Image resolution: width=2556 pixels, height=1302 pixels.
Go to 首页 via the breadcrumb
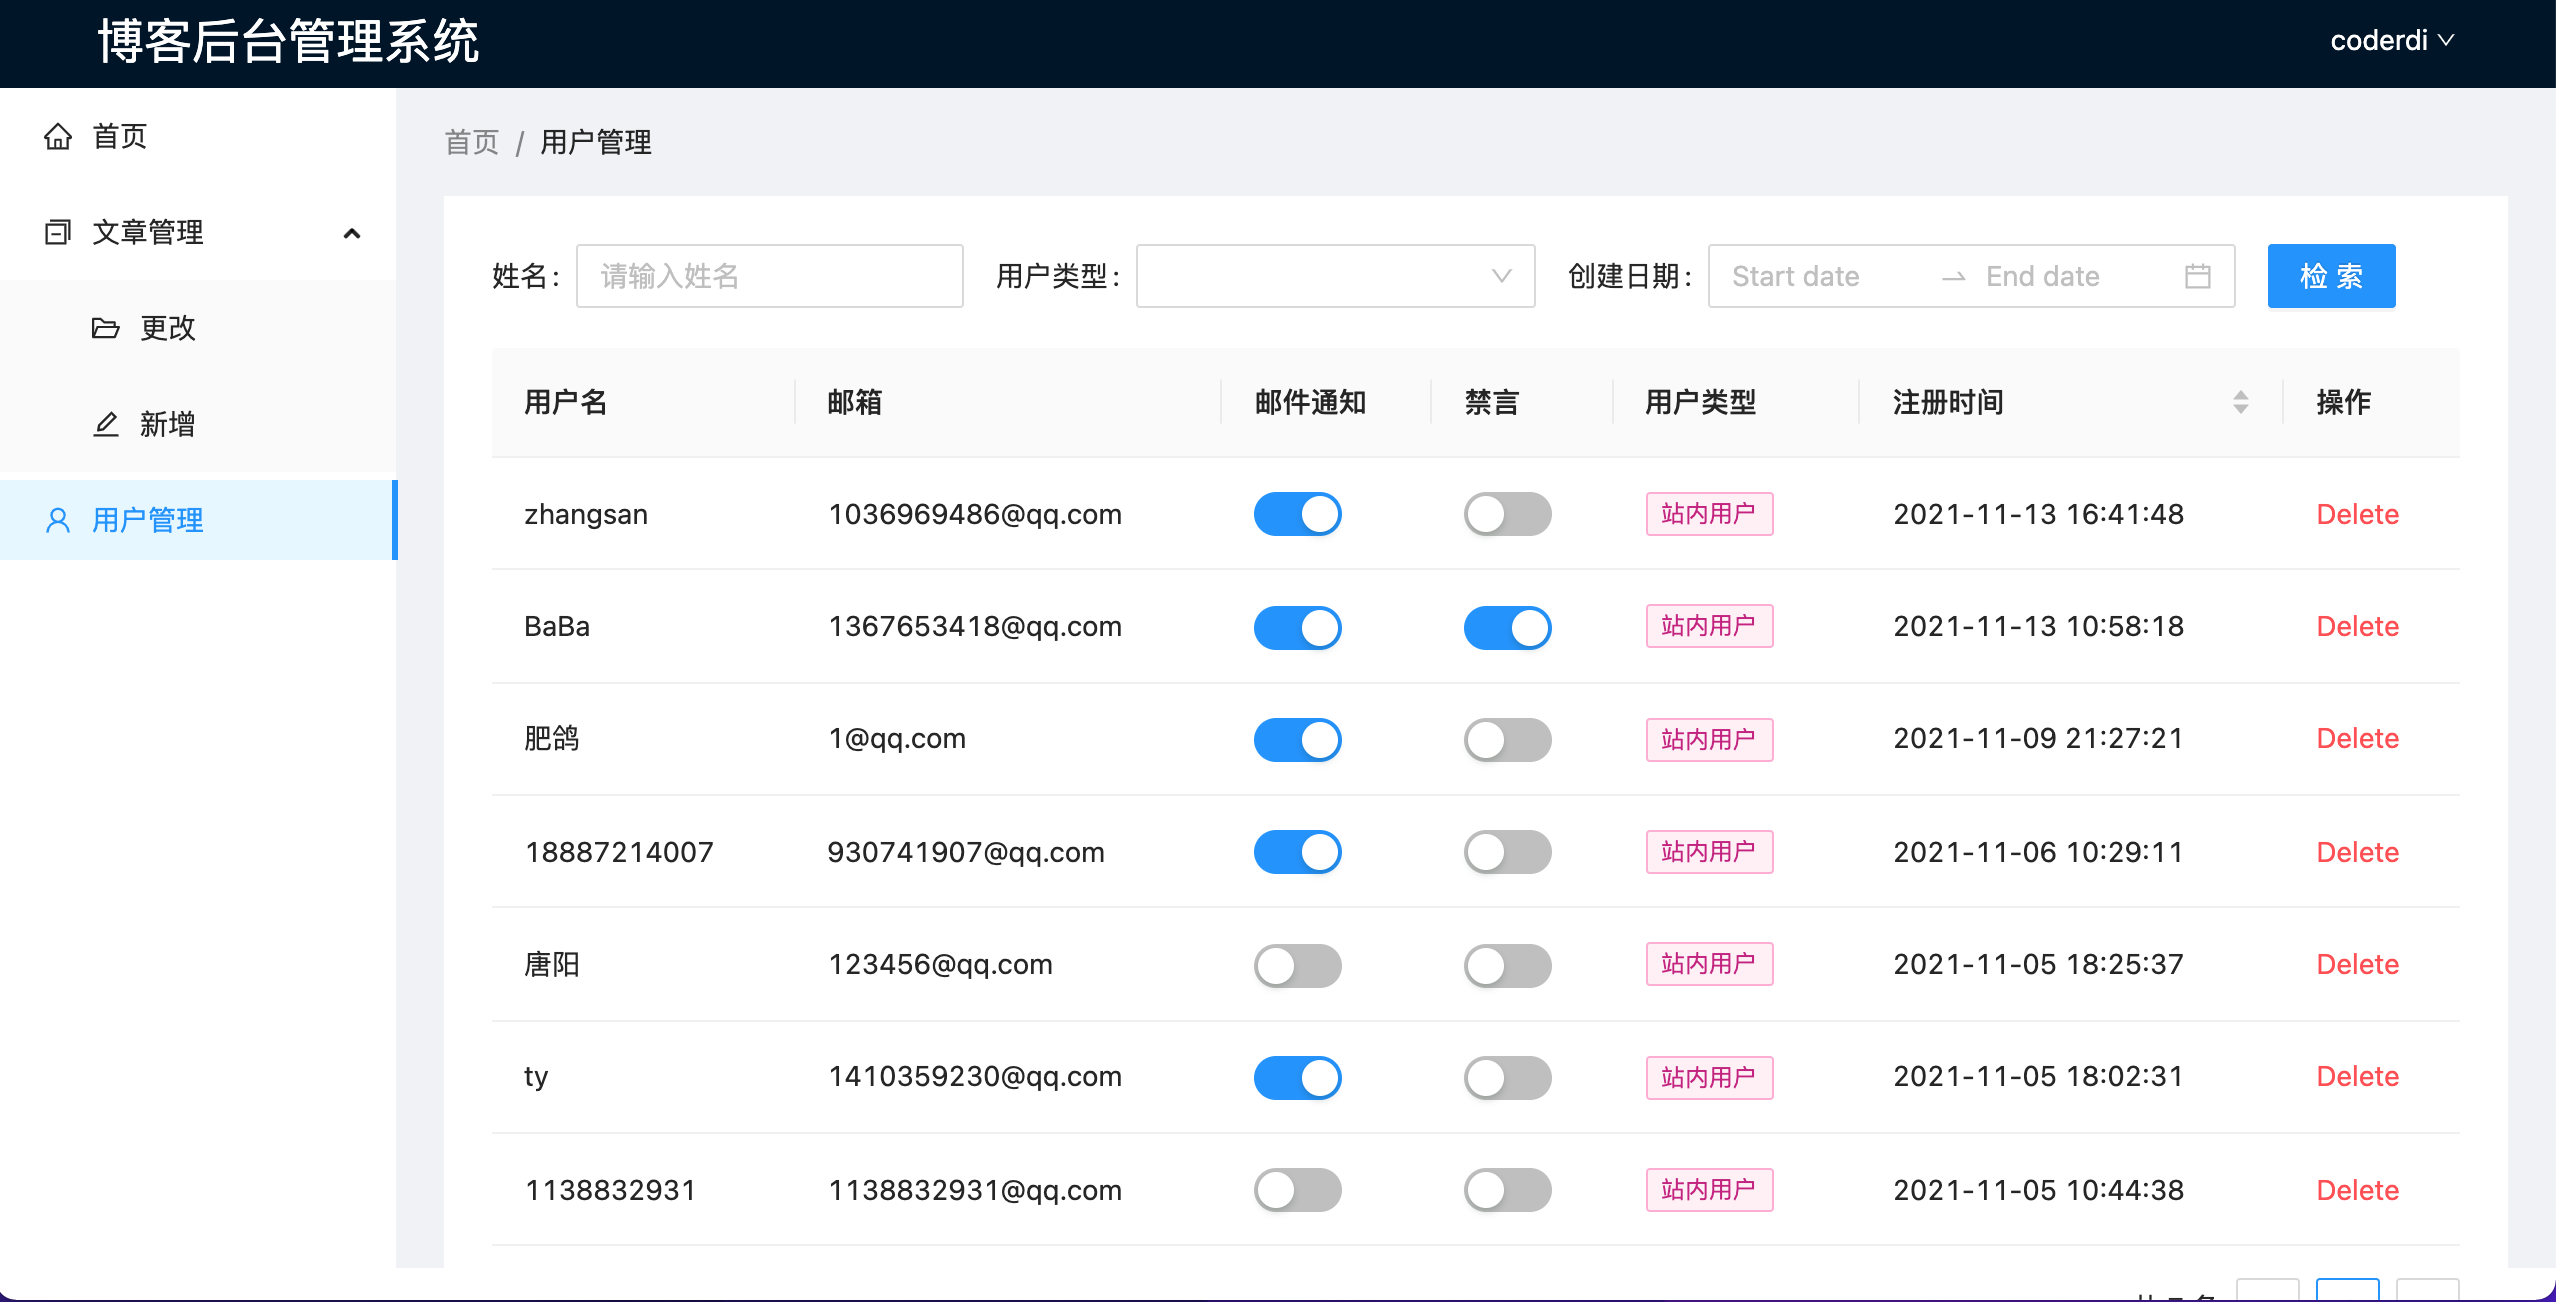click(471, 142)
